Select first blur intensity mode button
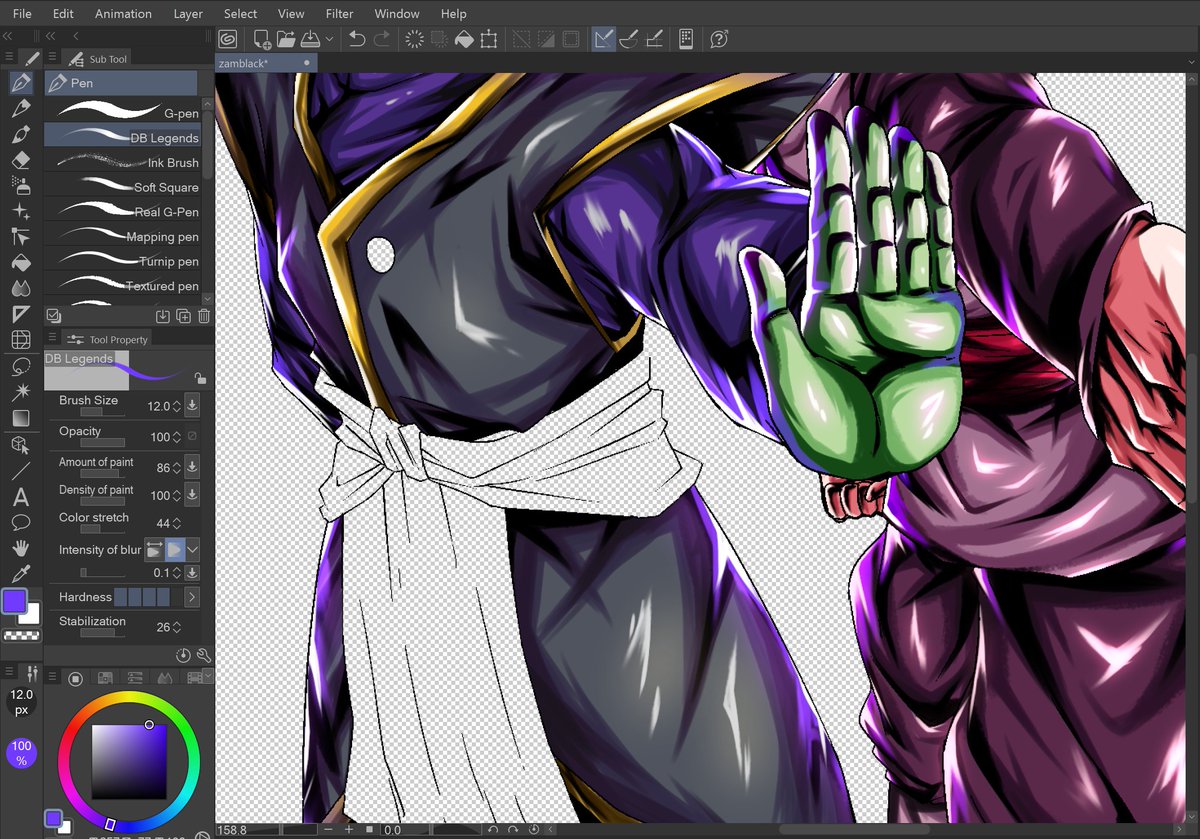 [x=155, y=549]
